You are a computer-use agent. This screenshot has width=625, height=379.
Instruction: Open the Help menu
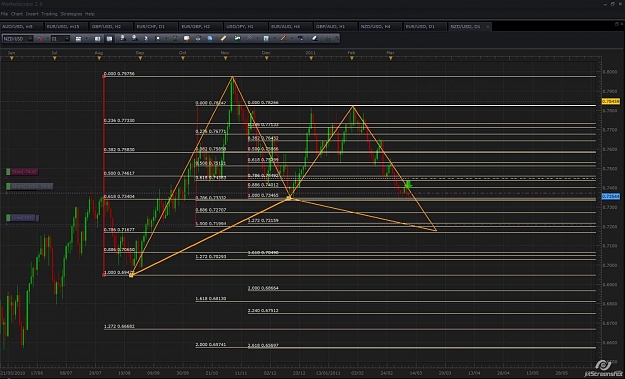pyautogui.click(x=90, y=14)
